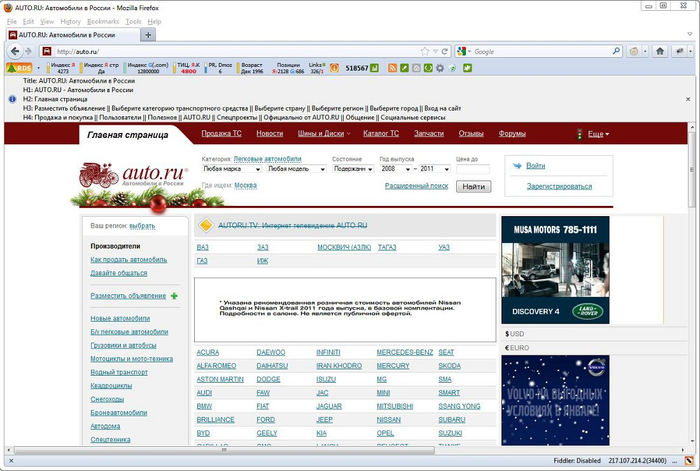
Task: Open the File menu
Action: click(12, 21)
